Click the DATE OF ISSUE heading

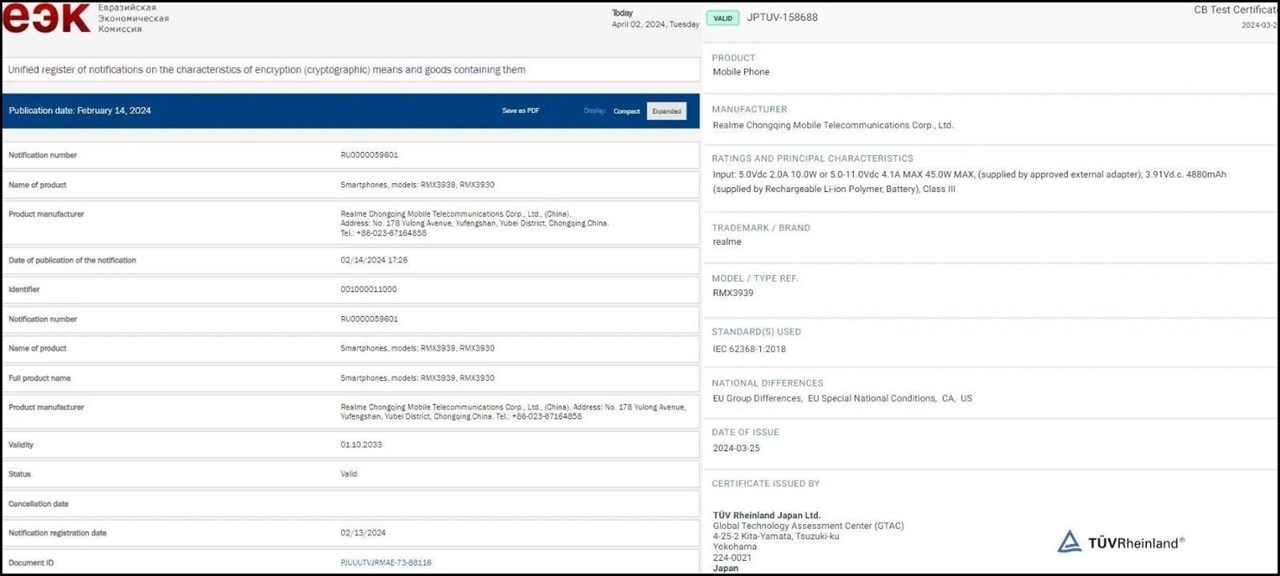745,432
